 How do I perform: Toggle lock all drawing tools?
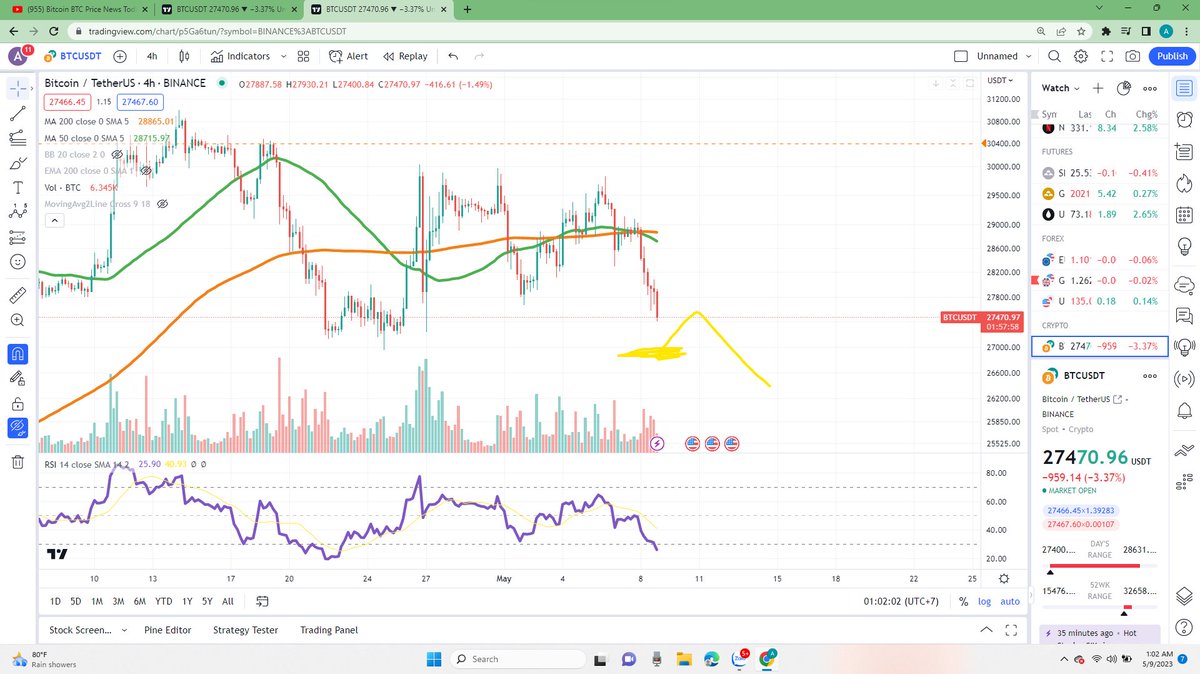18,404
